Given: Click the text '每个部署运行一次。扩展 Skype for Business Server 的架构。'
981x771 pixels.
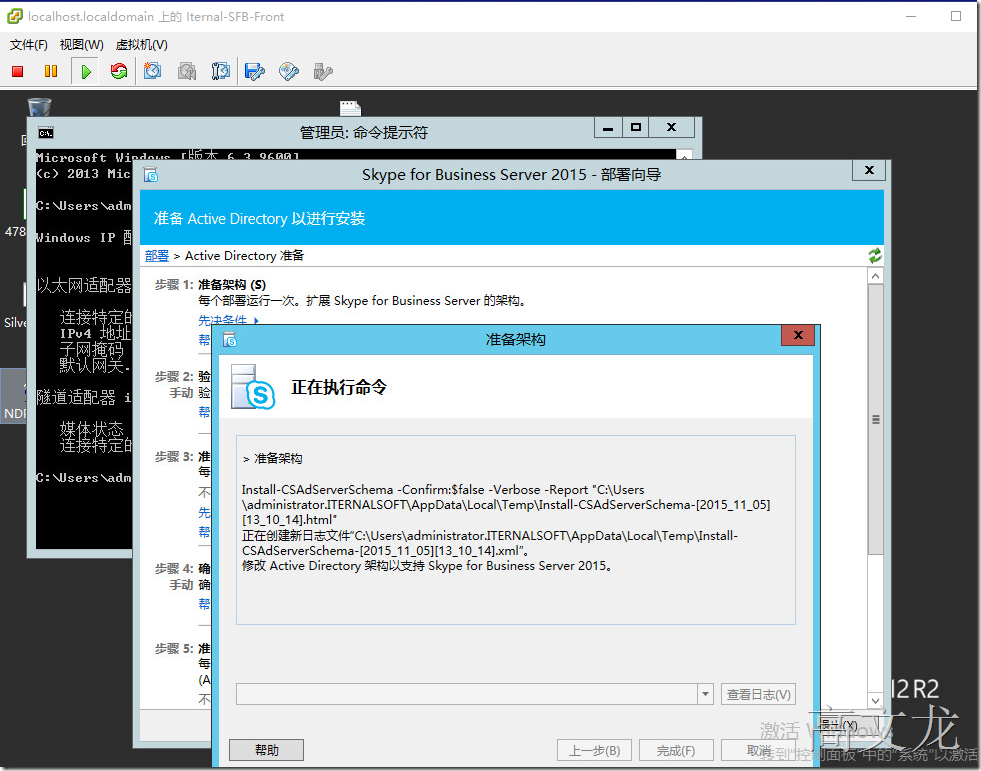Looking at the screenshot, I should (363, 301).
